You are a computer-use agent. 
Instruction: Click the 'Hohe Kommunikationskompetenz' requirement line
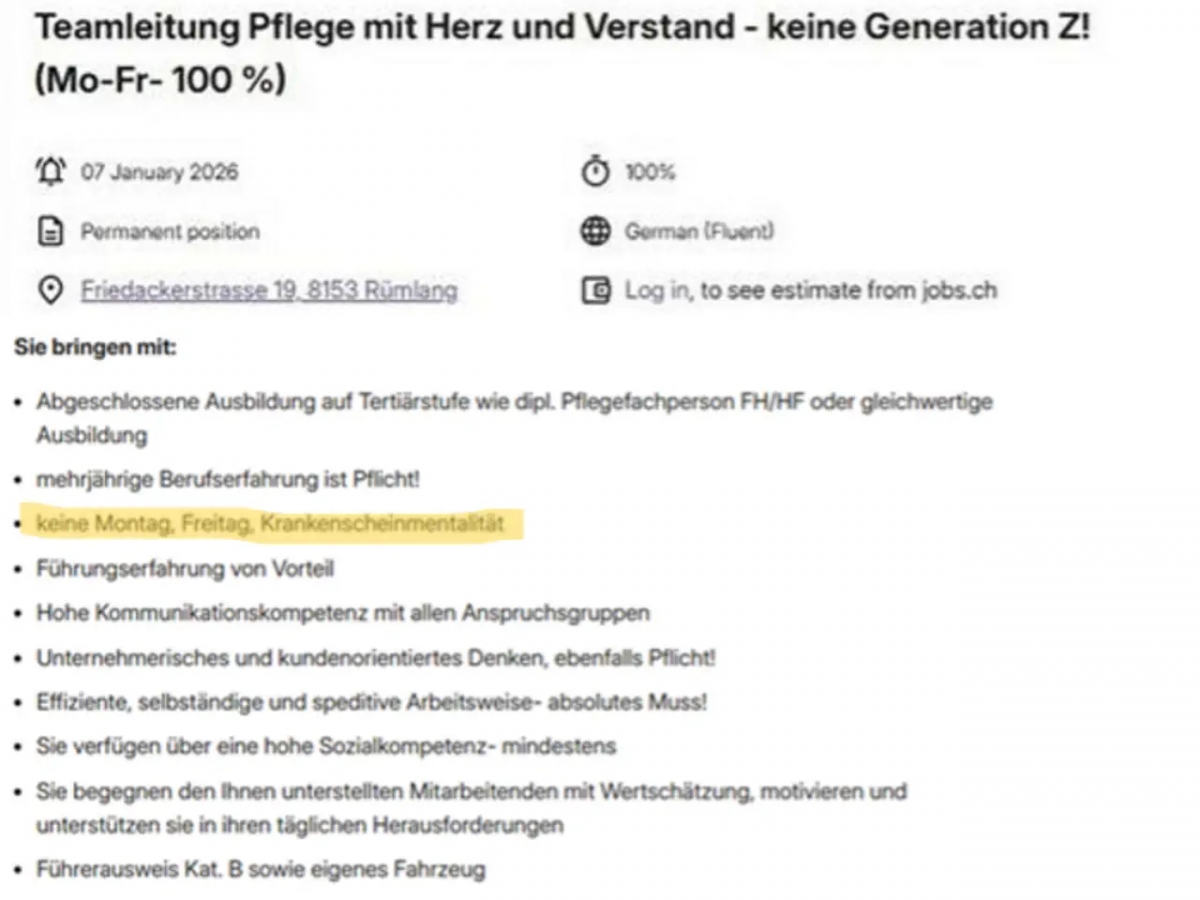(343, 612)
